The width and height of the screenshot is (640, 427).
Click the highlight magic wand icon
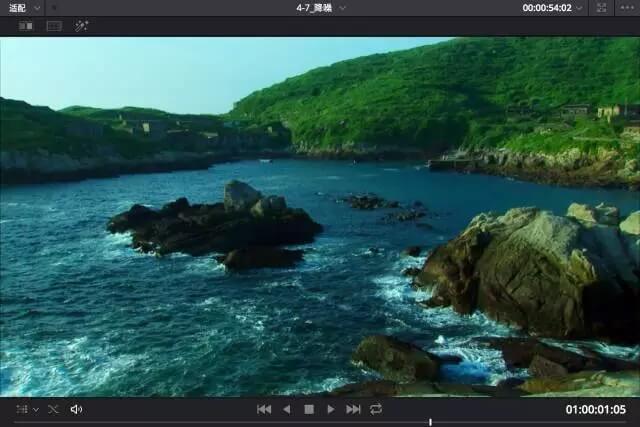tap(82, 26)
